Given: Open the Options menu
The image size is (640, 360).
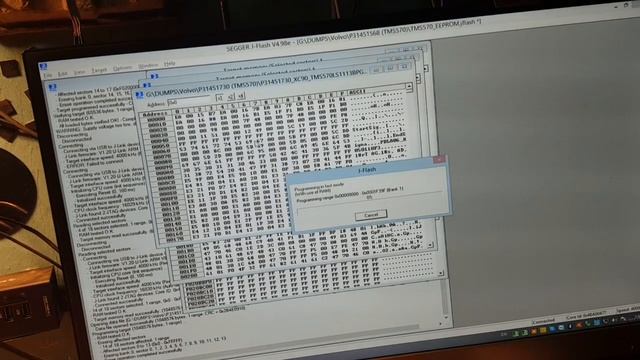Looking at the screenshot, I should coord(122,68).
